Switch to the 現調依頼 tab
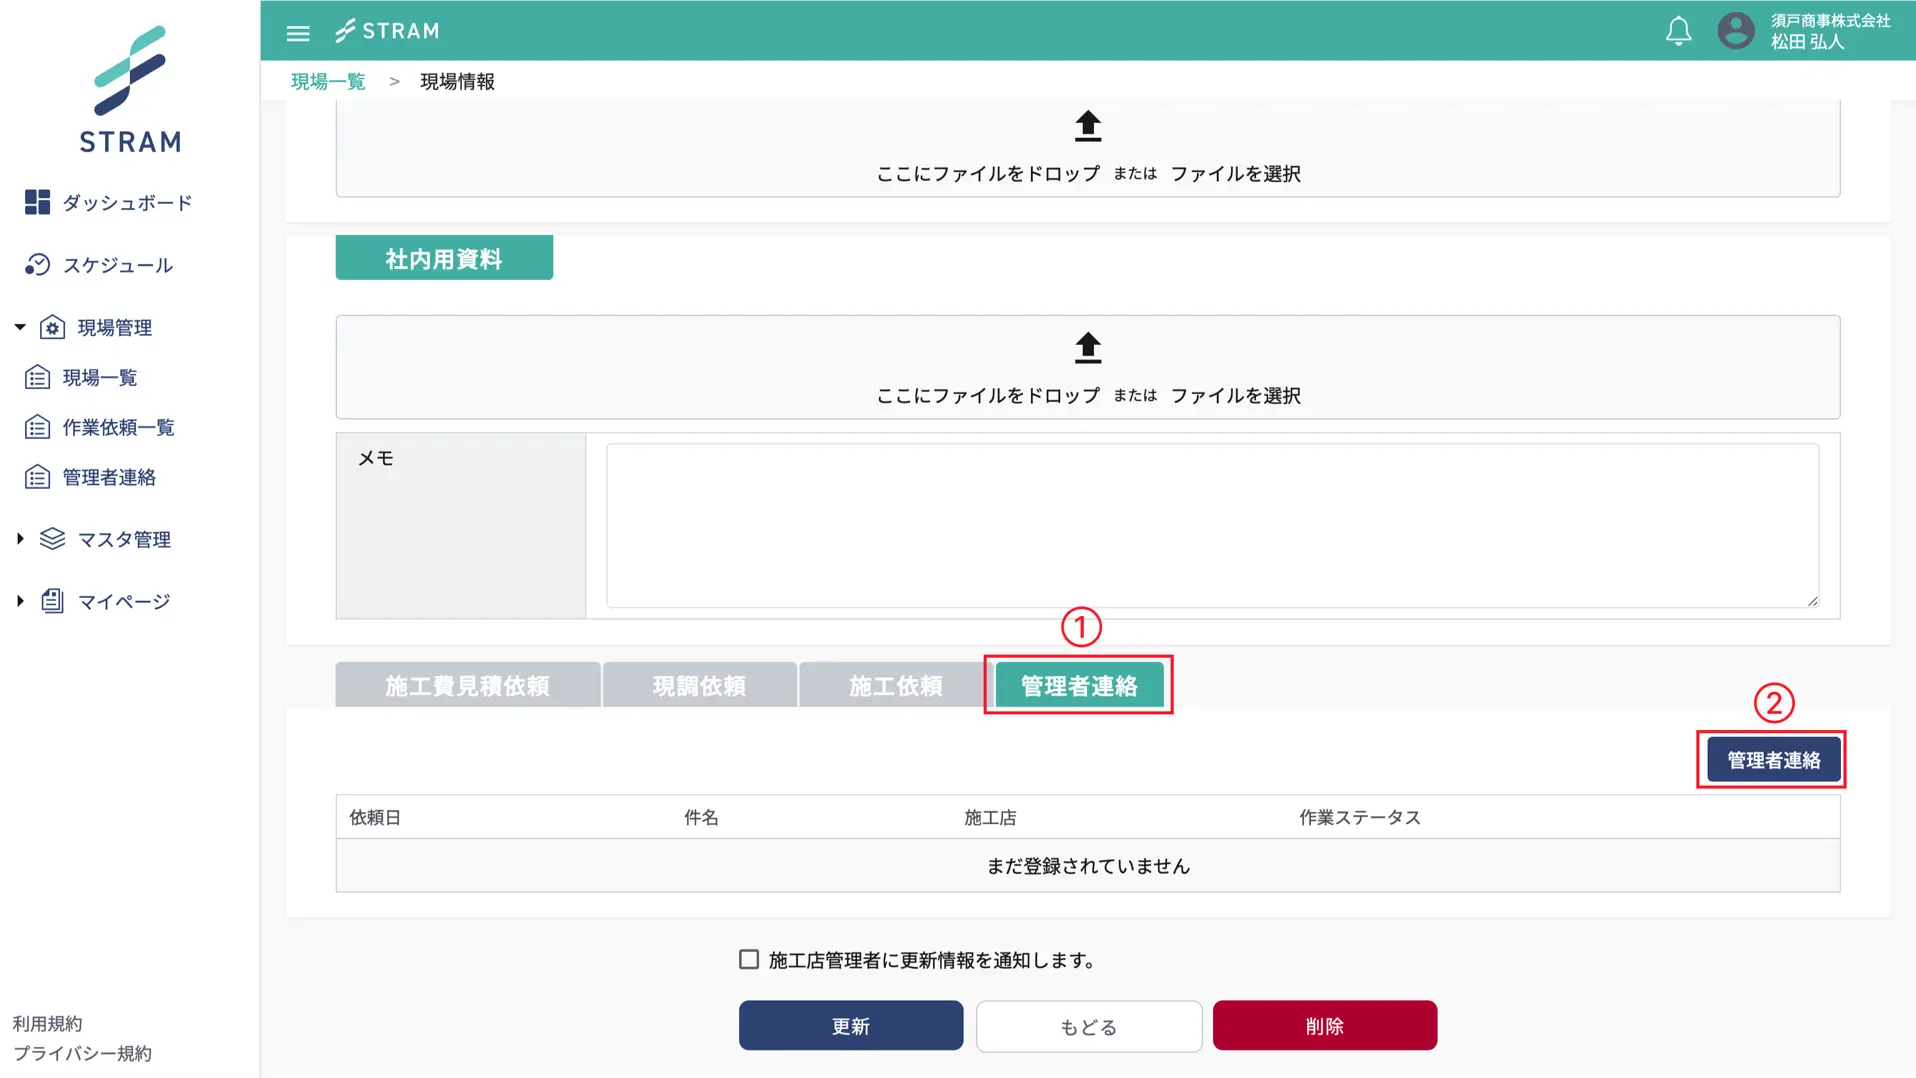1916x1078 pixels. (x=700, y=685)
